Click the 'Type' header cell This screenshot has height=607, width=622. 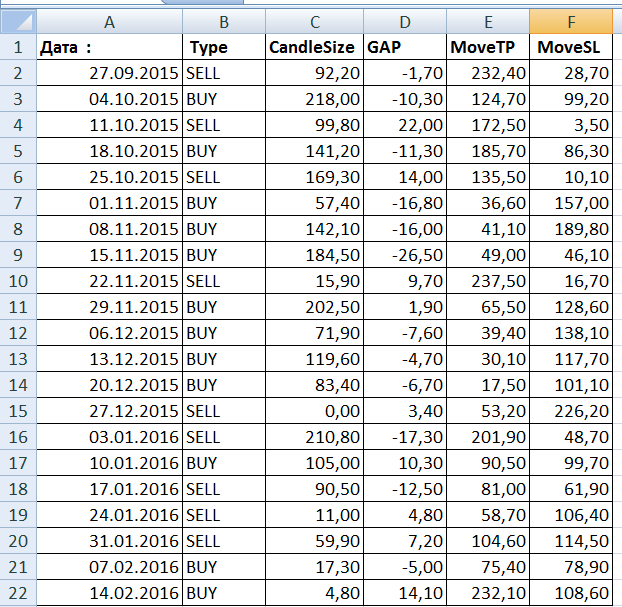[x=224, y=47]
